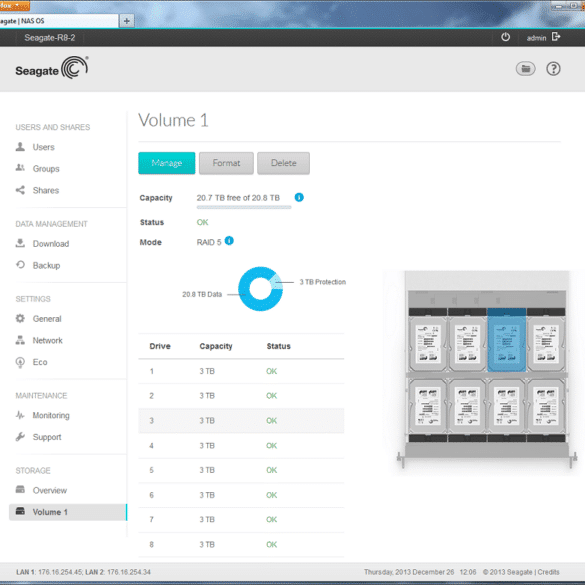The image size is (585, 585).
Task: Click the RAID 5 mode value
Action: click(209, 243)
